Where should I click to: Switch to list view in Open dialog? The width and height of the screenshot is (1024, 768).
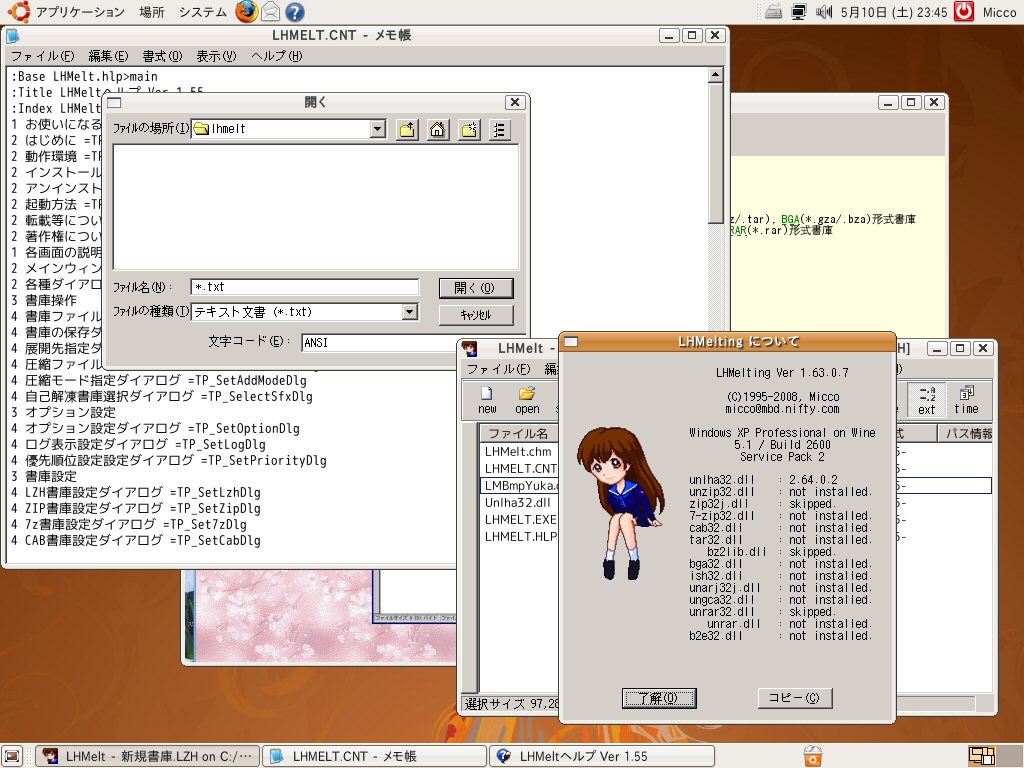(499, 129)
